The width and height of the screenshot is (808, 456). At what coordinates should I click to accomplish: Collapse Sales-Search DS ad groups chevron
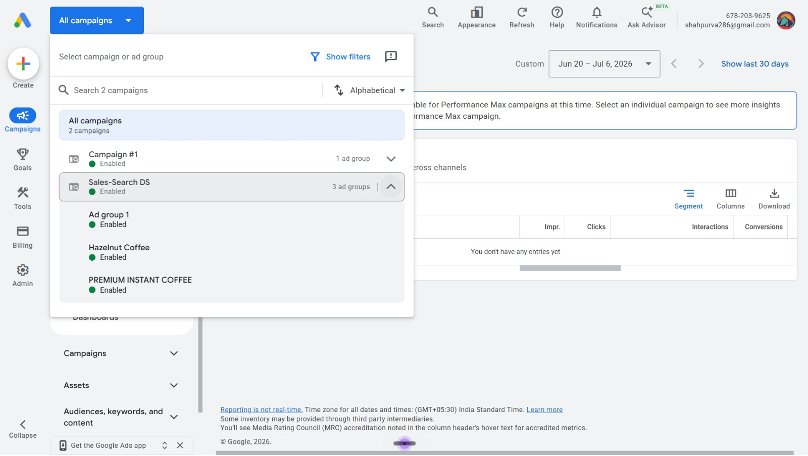[391, 187]
